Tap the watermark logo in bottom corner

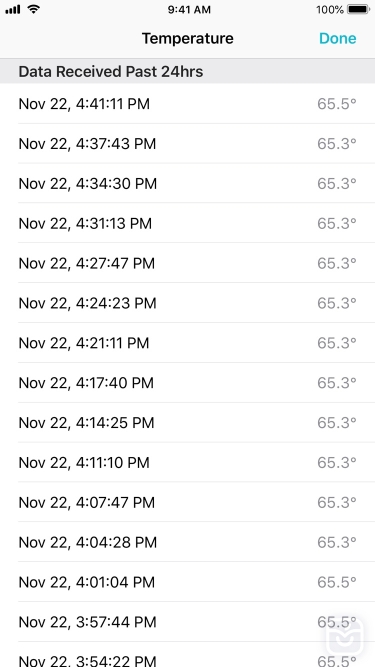pos(345,636)
